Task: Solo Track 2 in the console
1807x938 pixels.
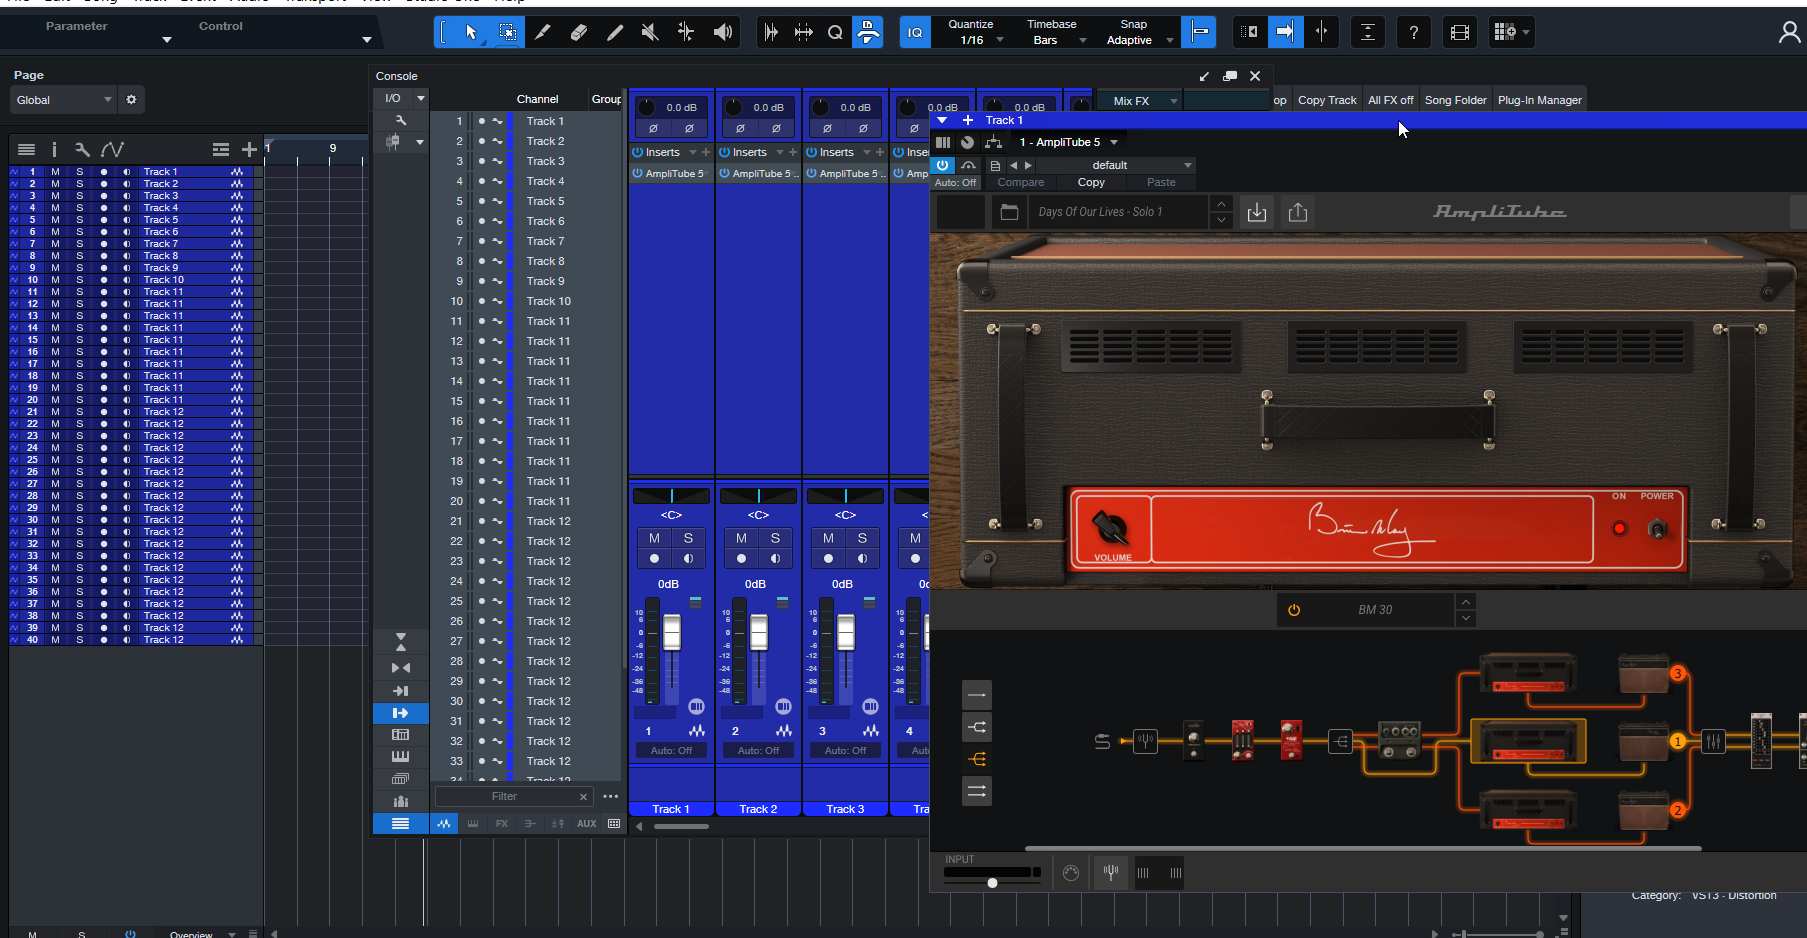Action: tap(775, 538)
